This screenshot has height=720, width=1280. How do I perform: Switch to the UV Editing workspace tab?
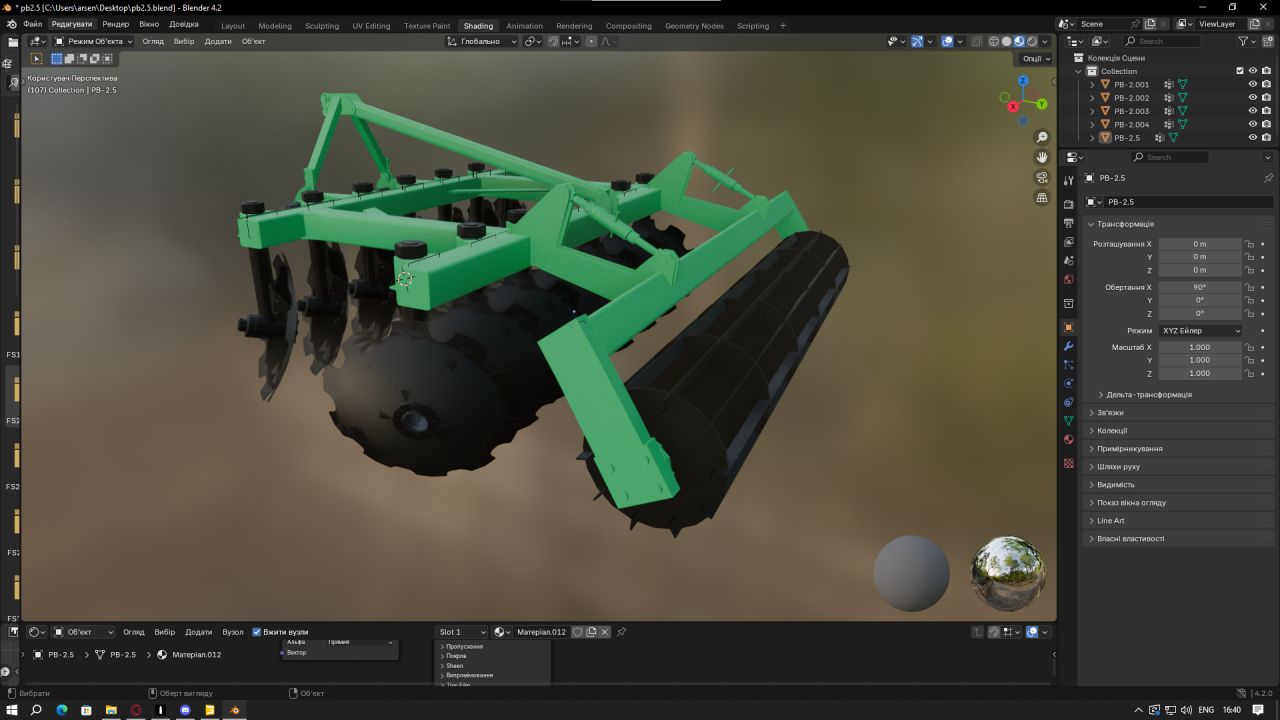[371, 26]
